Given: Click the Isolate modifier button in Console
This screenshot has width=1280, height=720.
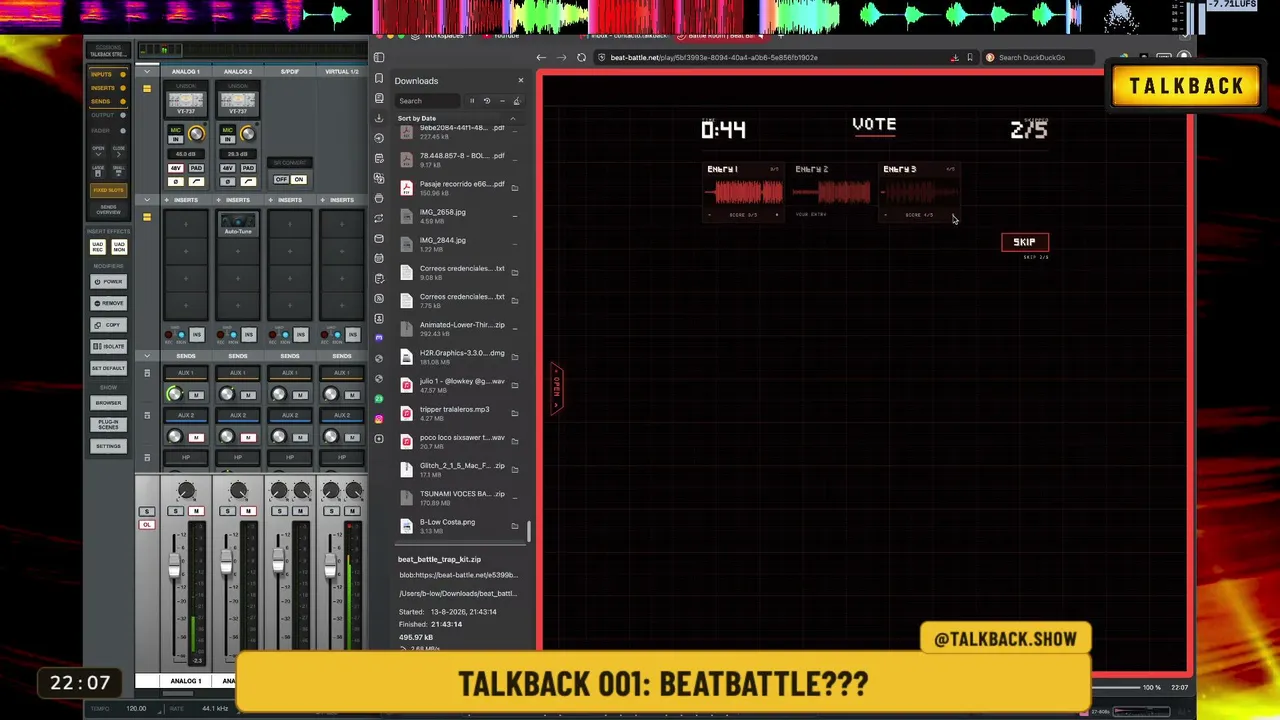Looking at the screenshot, I should (108, 346).
